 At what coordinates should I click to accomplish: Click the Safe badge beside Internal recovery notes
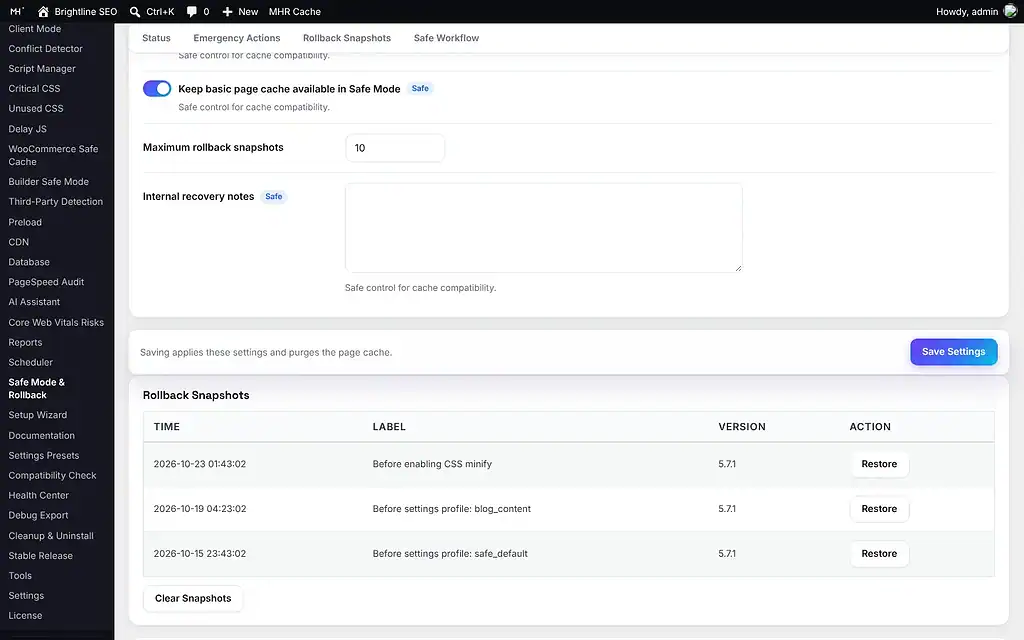click(x=274, y=197)
